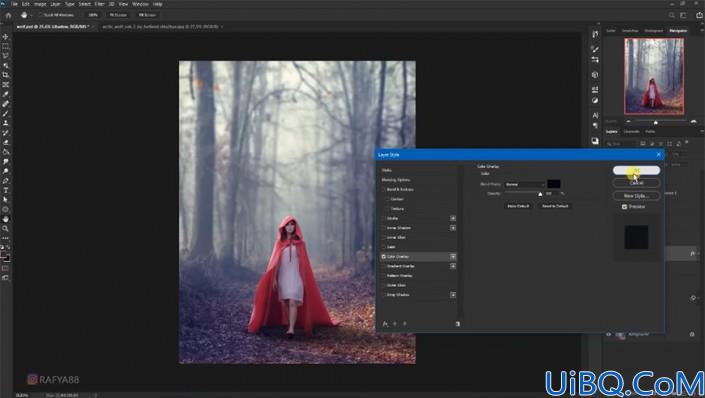Open the Character panel icon
The height and width of the screenshot is (398, 705).
pos(595,115)
